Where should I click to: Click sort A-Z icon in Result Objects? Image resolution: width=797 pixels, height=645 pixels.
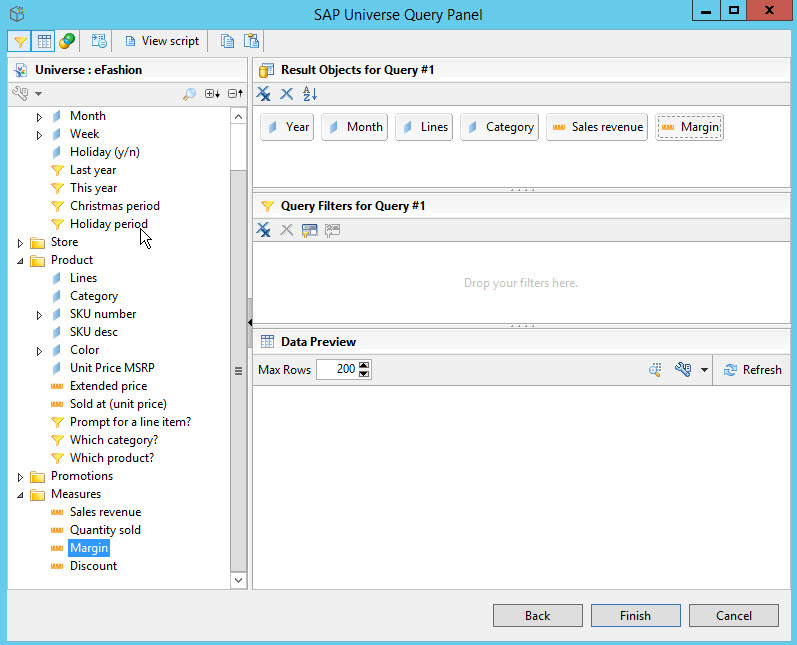coord(310,94)
